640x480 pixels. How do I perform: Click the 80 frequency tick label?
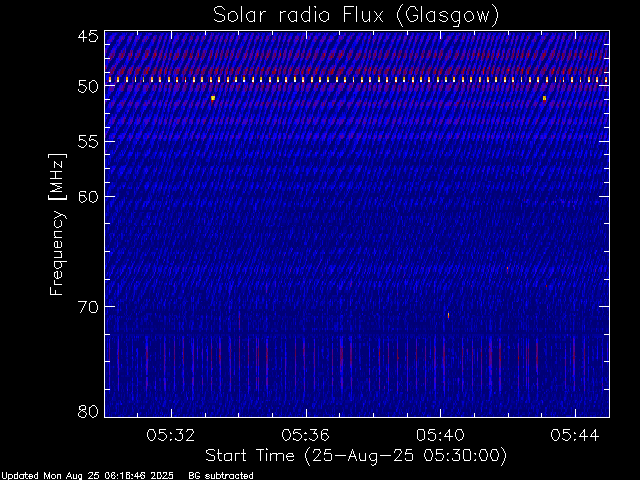[x=88, y=411]
